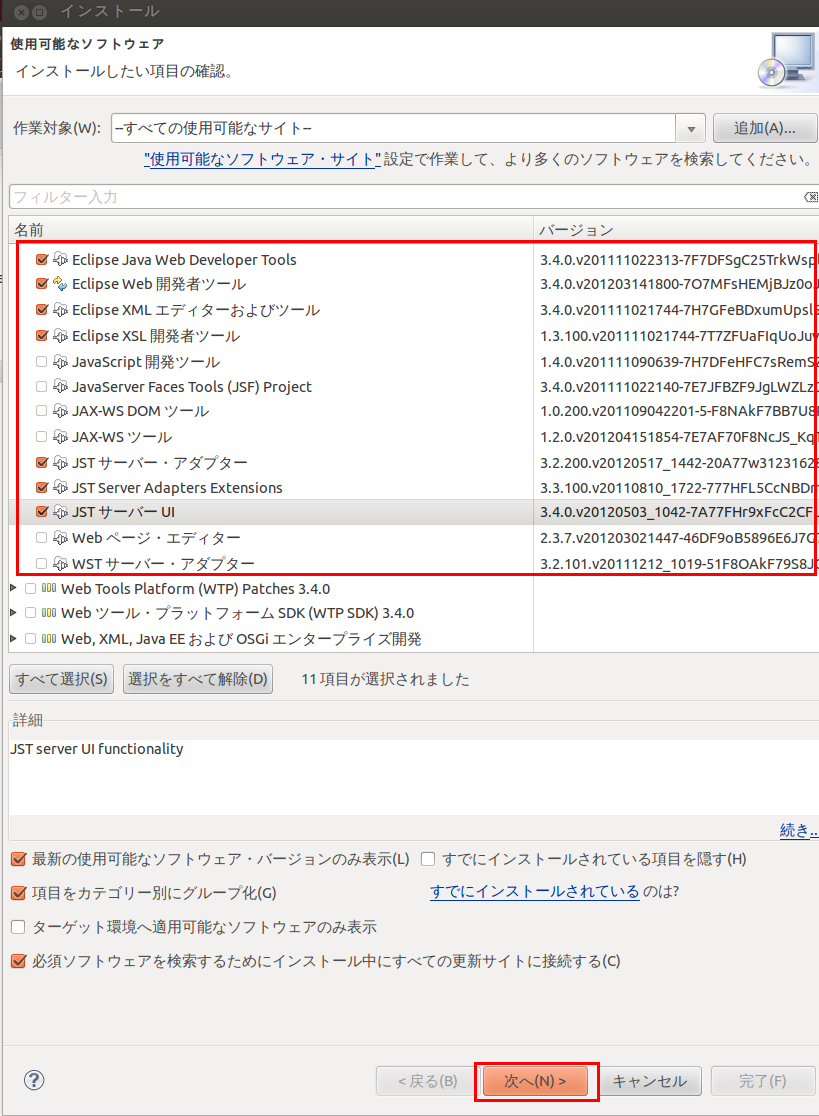Open help with the question mark icon
The image size is (819, 1116).
tap(34, 1080)
